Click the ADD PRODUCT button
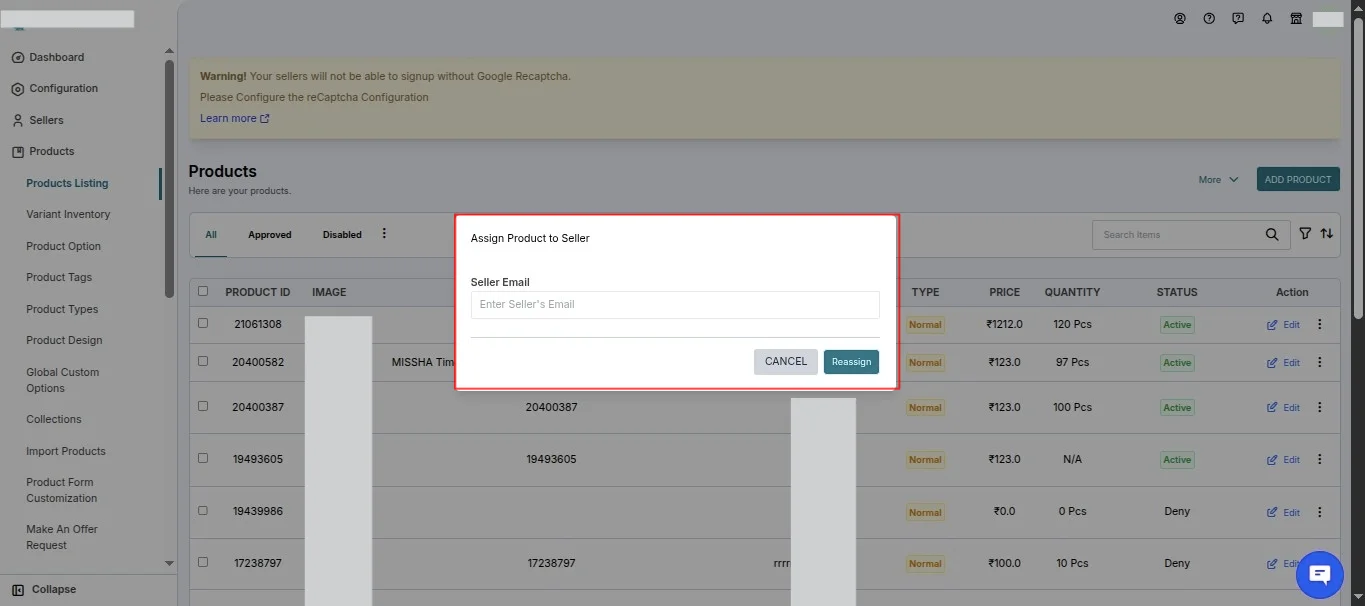1365x606 pixels. click(1298, 180)
